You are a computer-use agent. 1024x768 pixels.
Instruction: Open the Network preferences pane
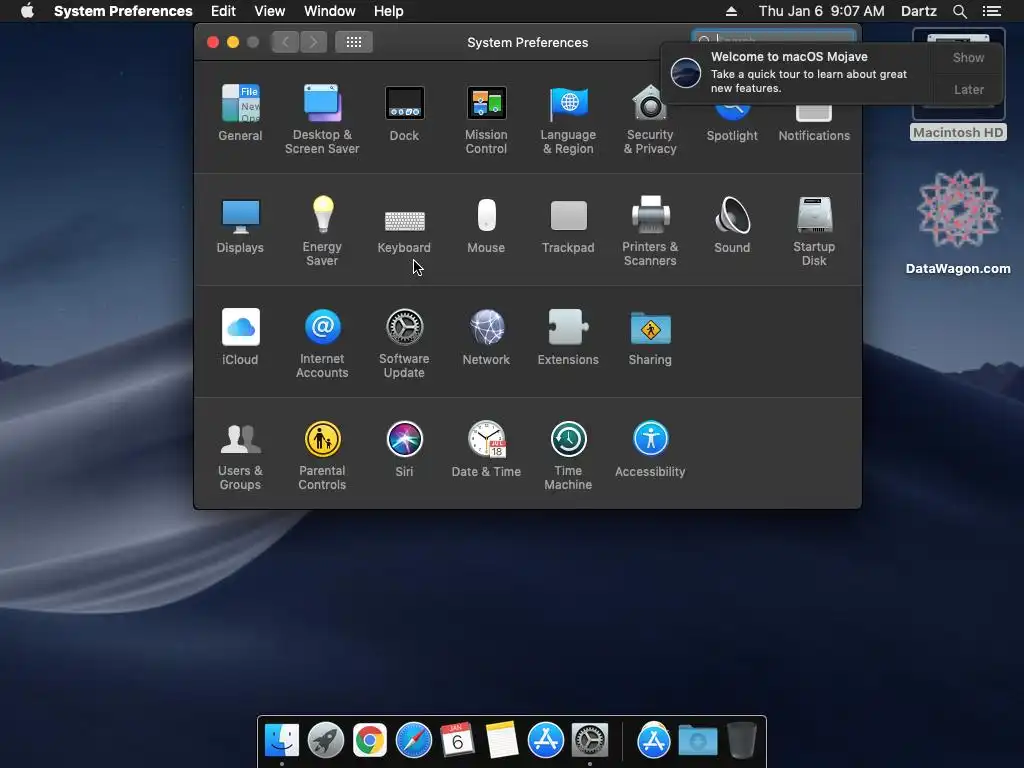pyautogui.click(x=486, y=336)
